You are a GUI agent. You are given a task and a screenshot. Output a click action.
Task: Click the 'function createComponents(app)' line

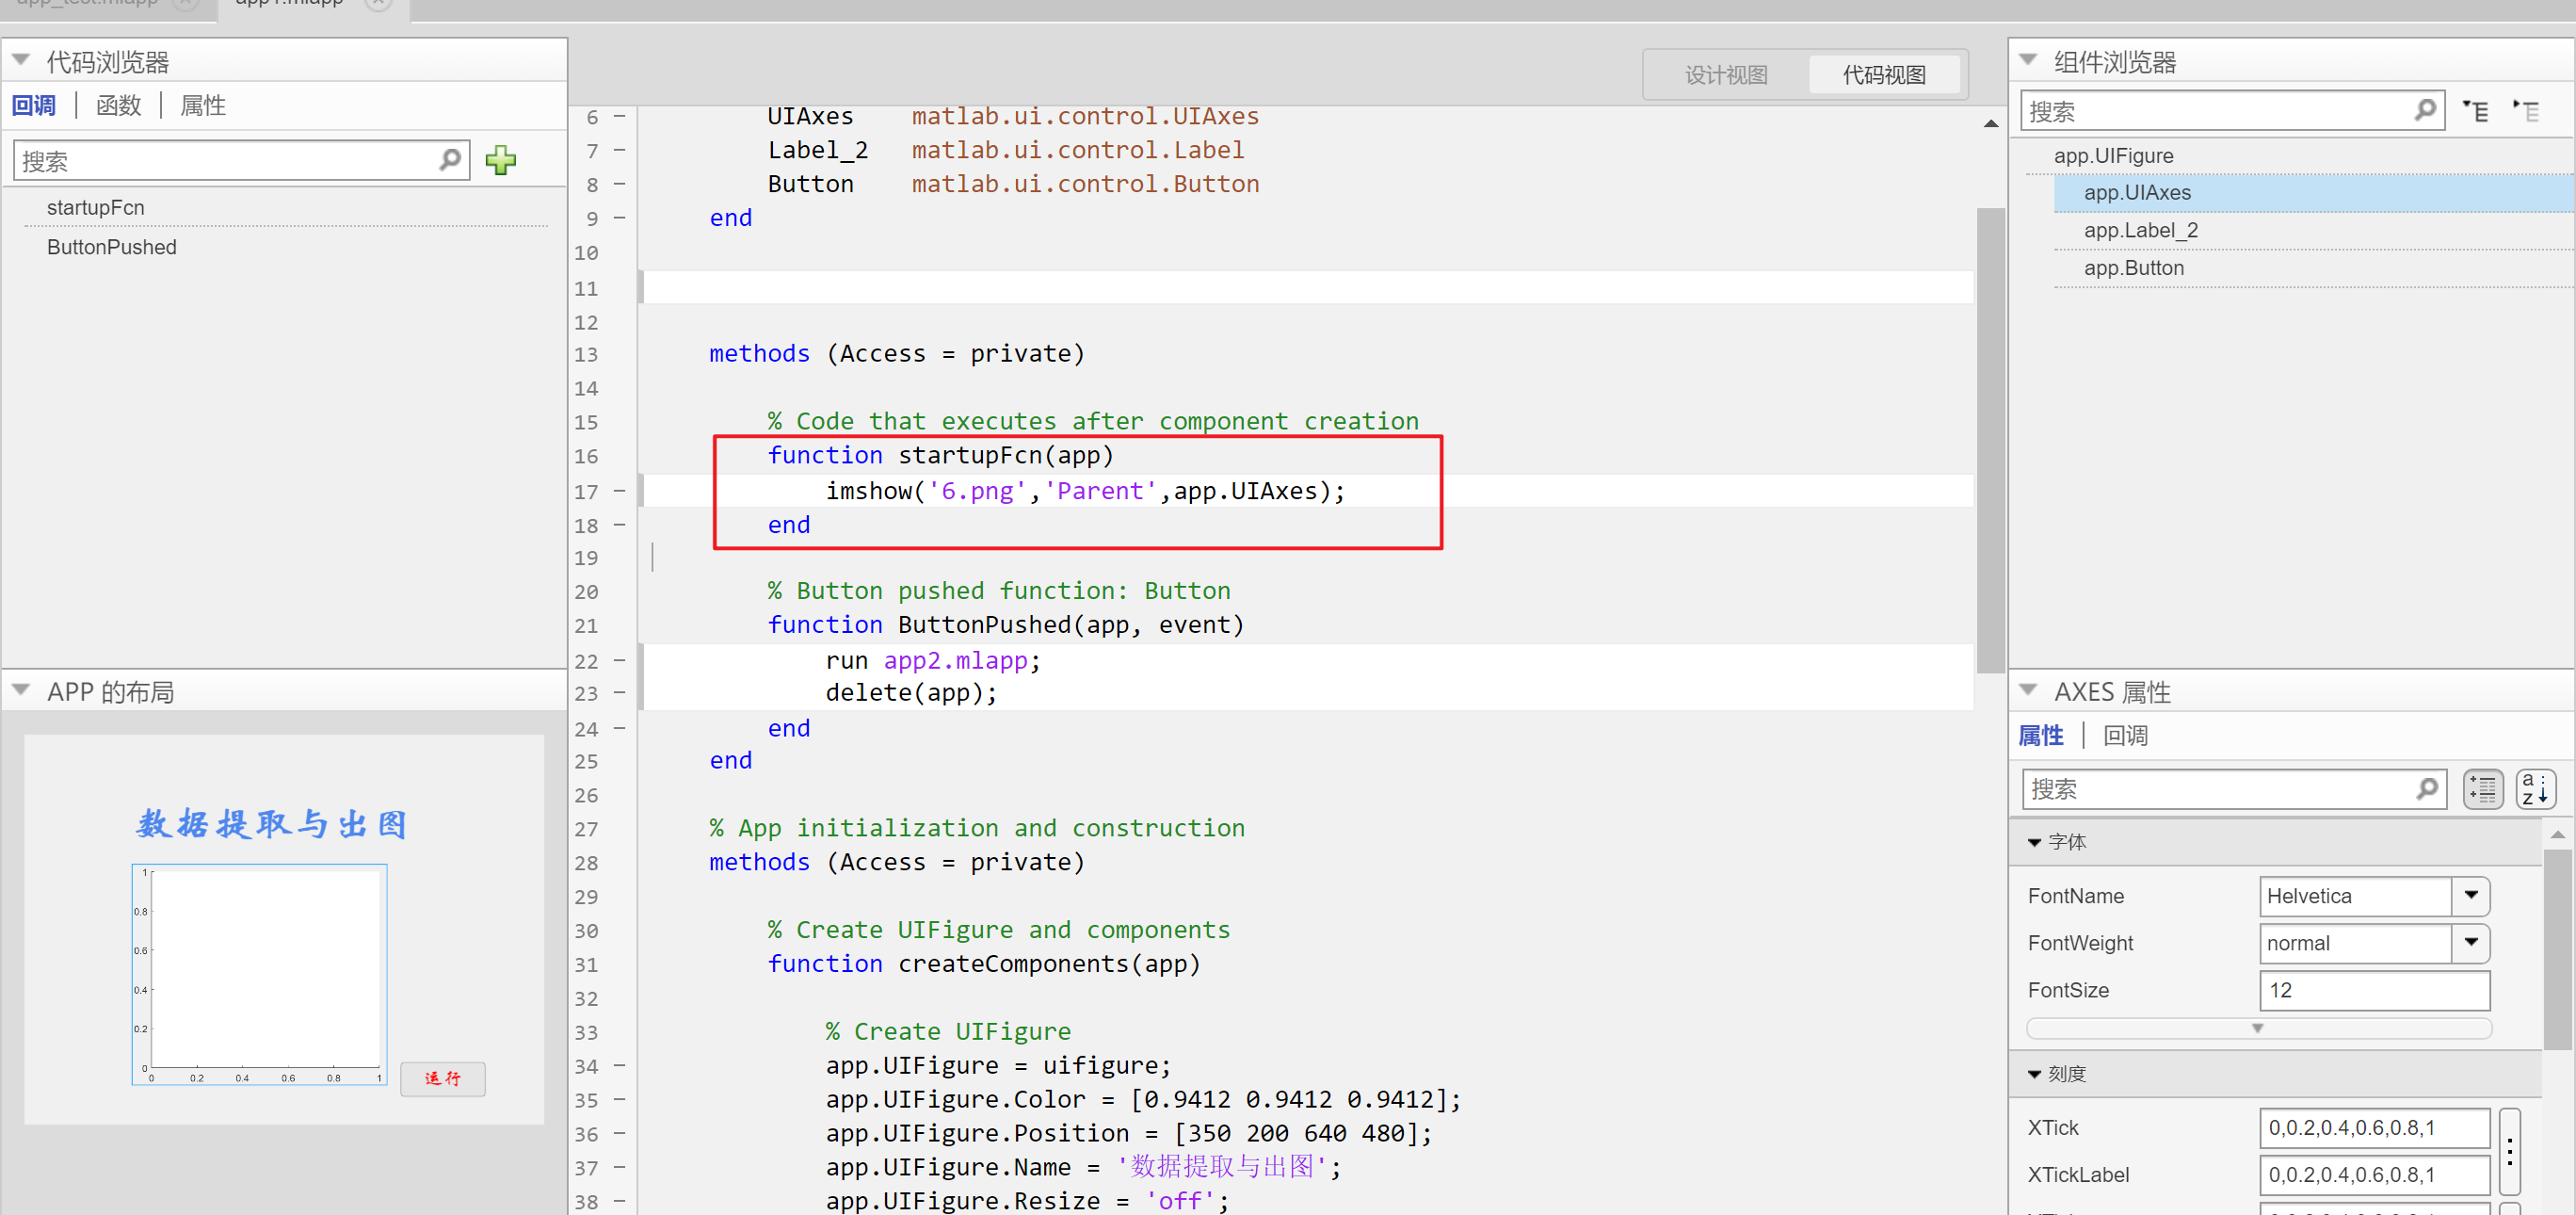(983, 964)
